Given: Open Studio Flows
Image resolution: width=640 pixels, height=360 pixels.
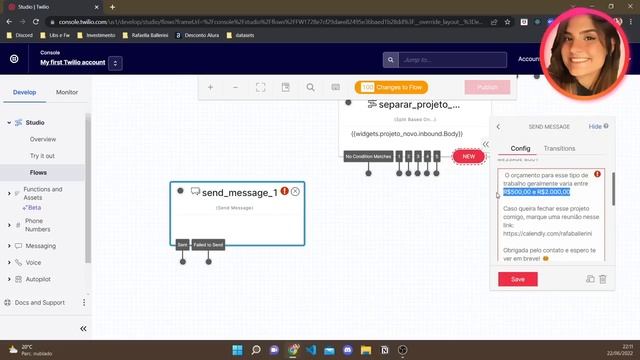Looking at the screenshot, I should 38,173.
